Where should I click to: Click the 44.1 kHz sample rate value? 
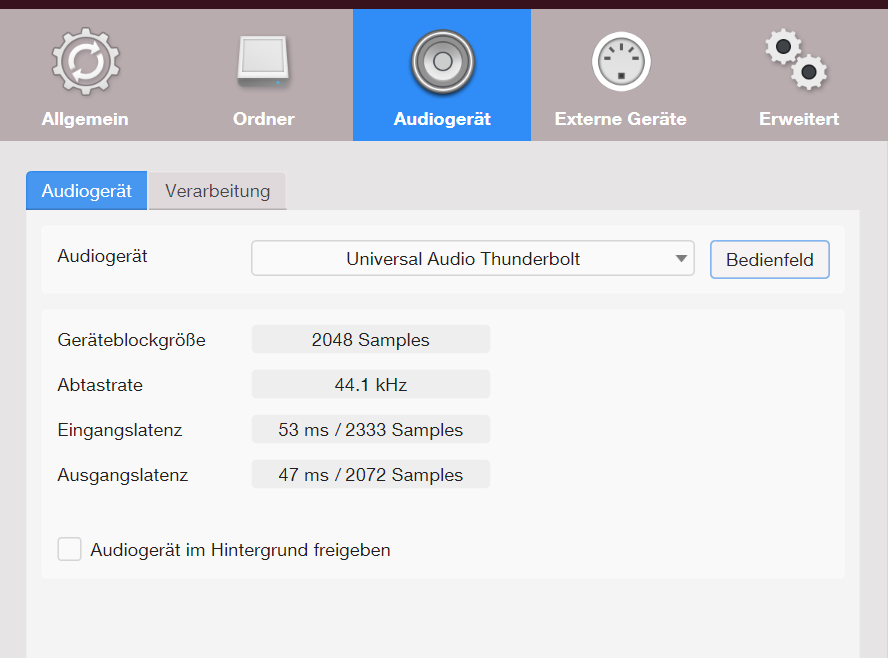[371, 384]
